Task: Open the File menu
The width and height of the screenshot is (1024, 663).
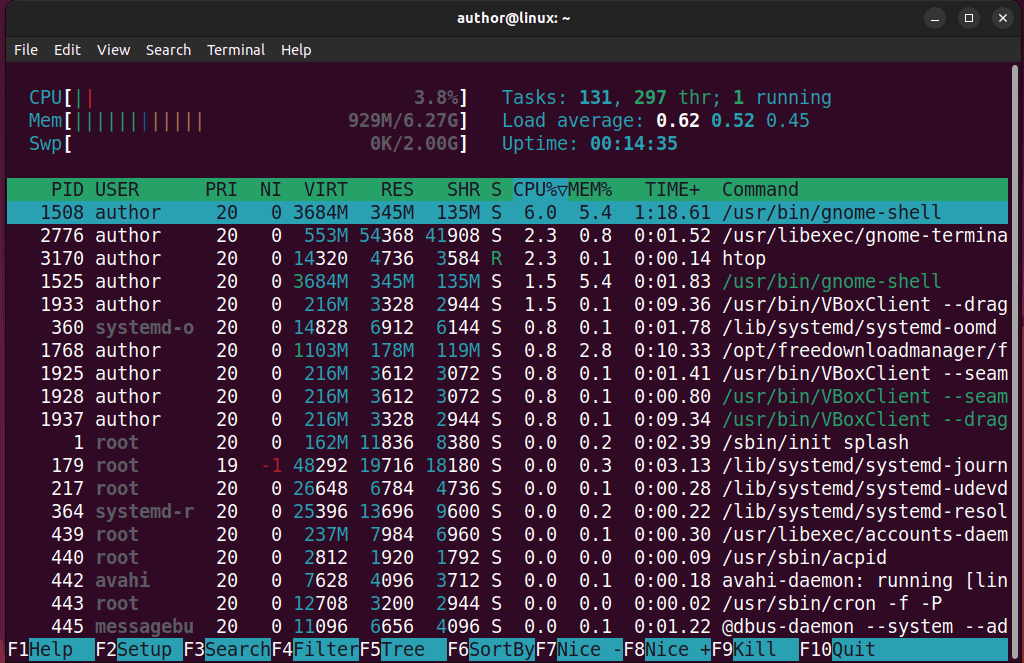Action: (25, 50)
